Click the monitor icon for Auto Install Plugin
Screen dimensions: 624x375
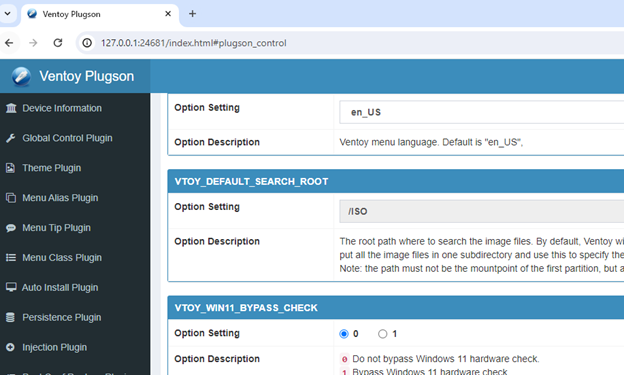coord(11,287)
